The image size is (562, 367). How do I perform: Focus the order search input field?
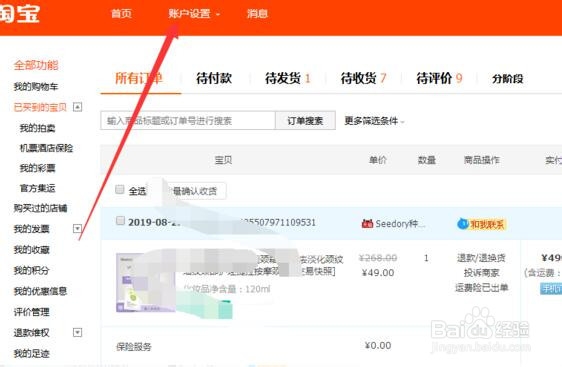188,120
